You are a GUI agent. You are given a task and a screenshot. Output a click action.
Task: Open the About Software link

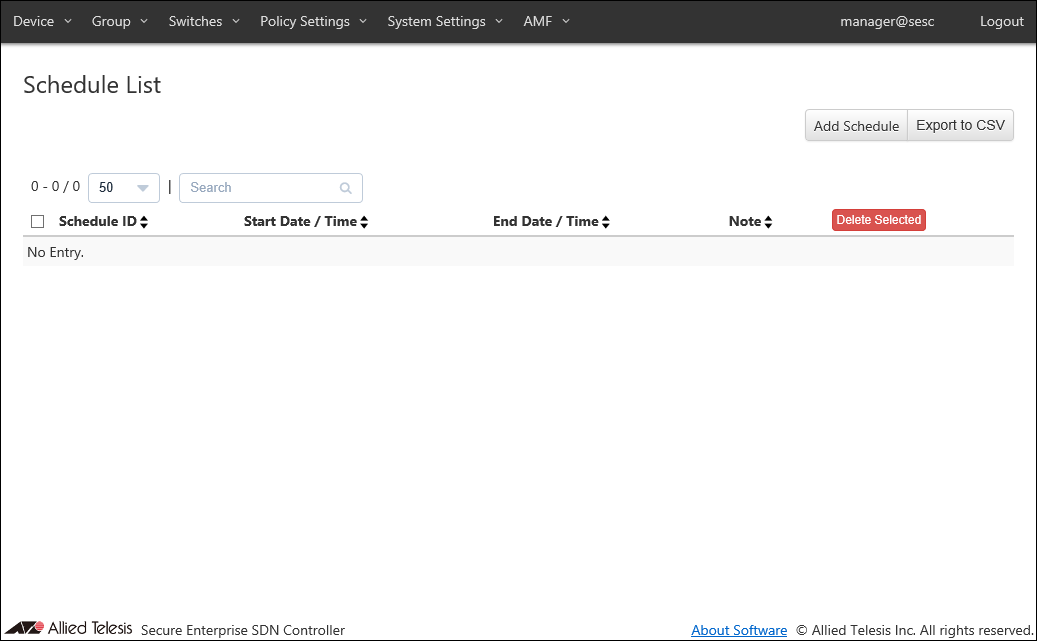coord(739,630)
